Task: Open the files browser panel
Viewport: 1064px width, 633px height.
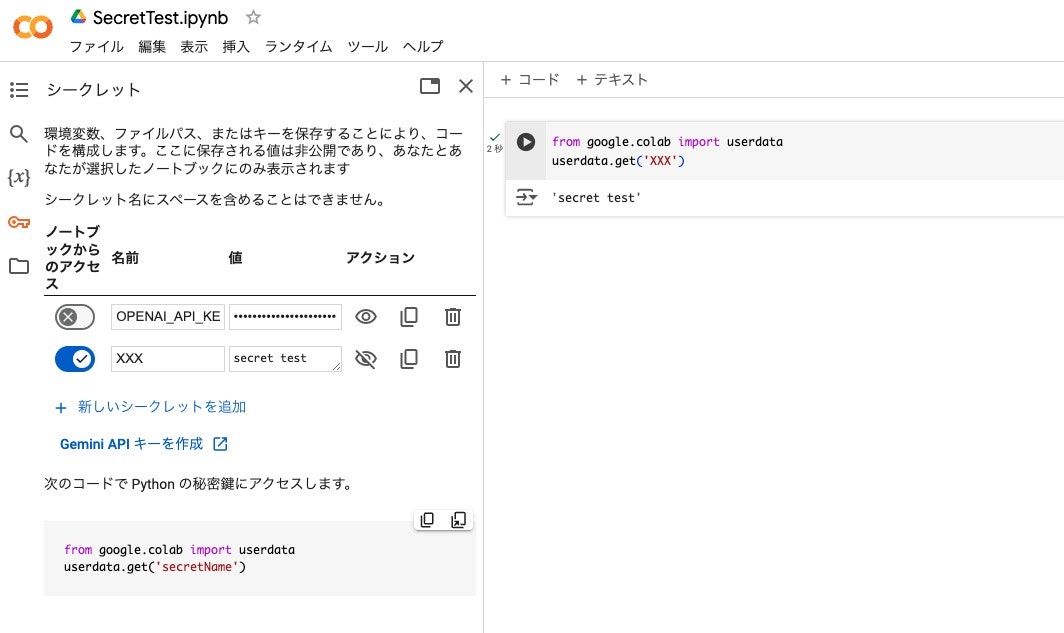Action: 18,264
